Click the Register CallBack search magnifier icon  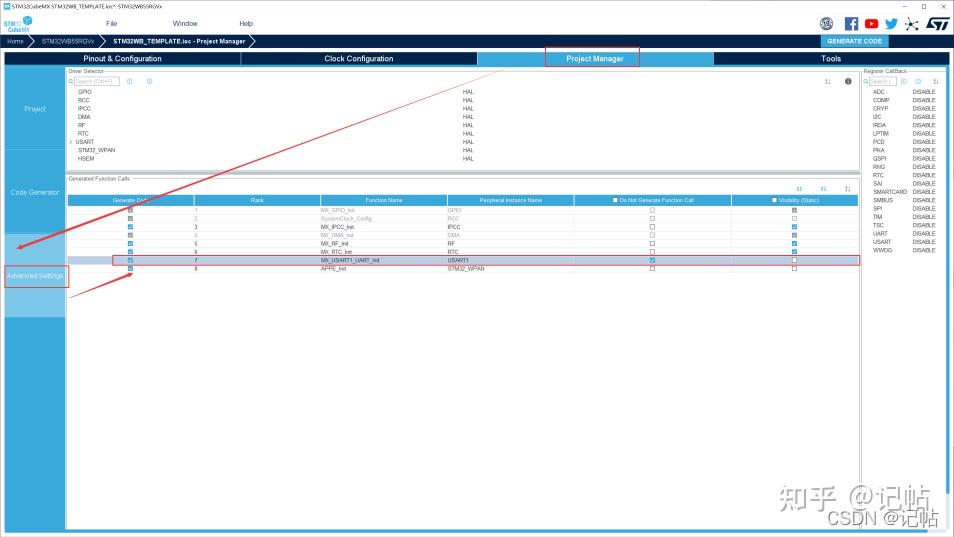coord(866,81)
